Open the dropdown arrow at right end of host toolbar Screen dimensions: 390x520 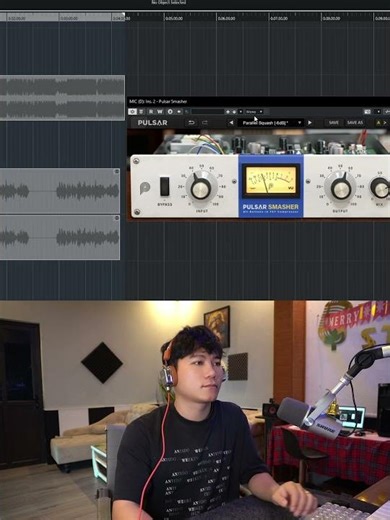(x=378, y=112)
